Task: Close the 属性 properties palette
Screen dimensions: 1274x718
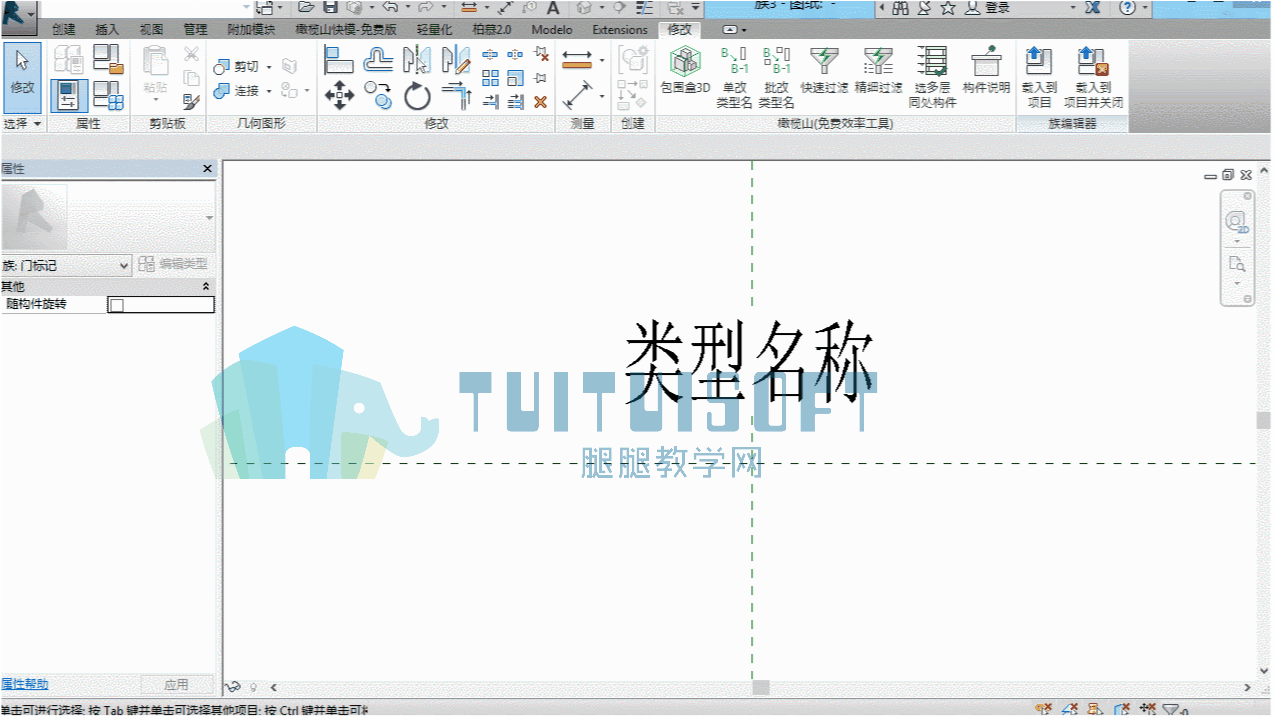Action: click(207, 169)
